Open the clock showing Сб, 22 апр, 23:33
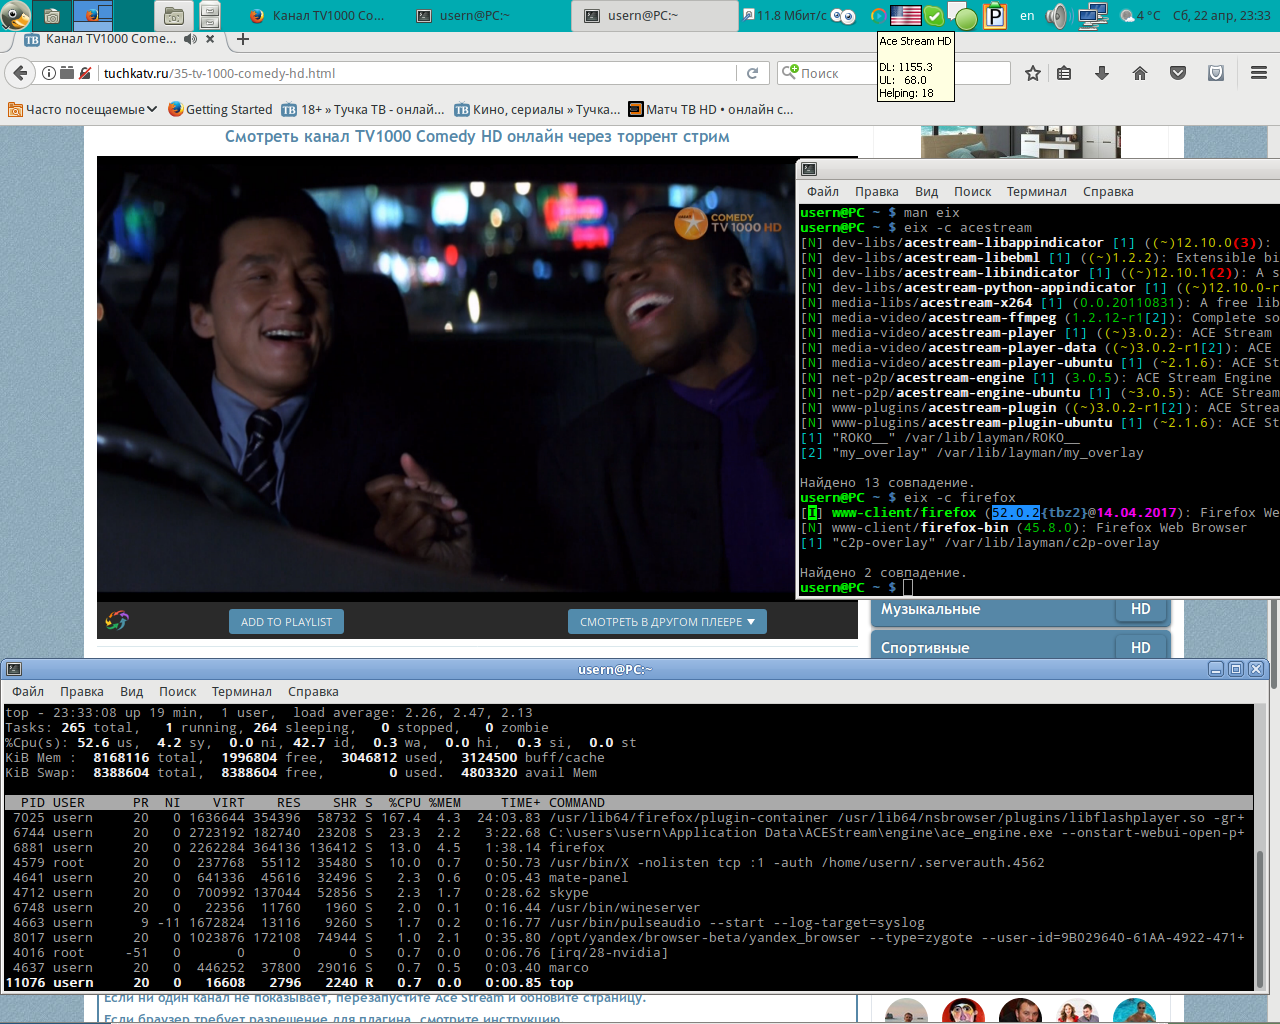This screenshot has height=1024, width=1280. click(x=1221, y=15)
